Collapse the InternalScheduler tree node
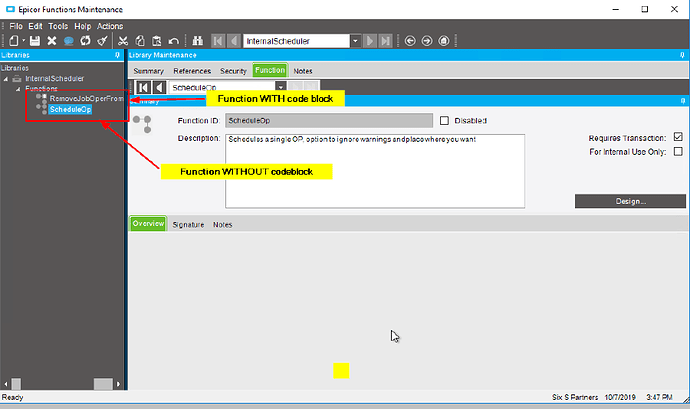690x409 pixels. (6, 79)
